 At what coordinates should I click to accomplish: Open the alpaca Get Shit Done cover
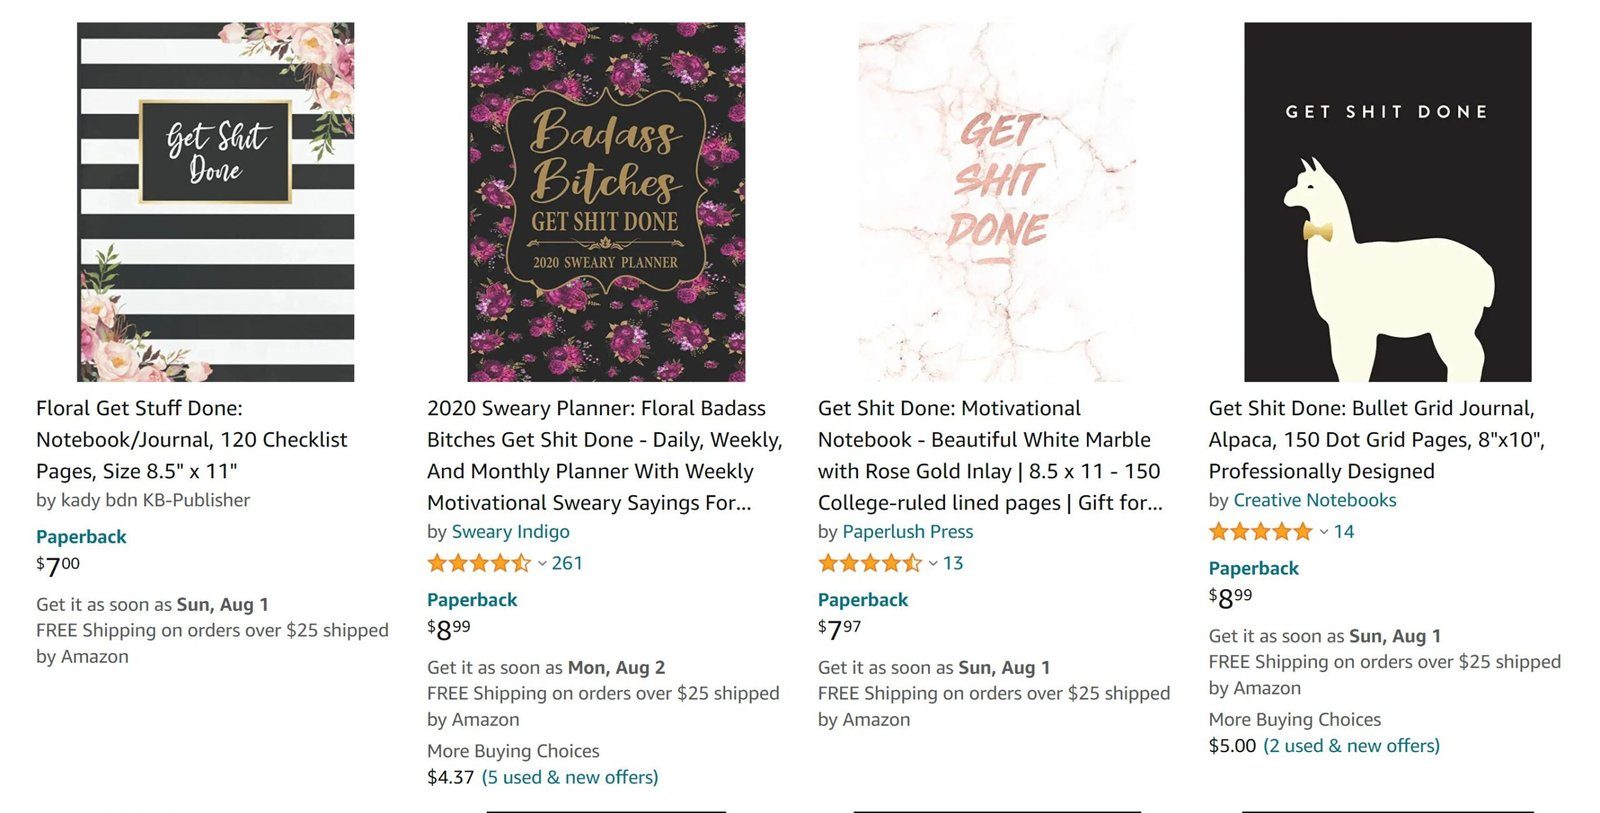1387,202
